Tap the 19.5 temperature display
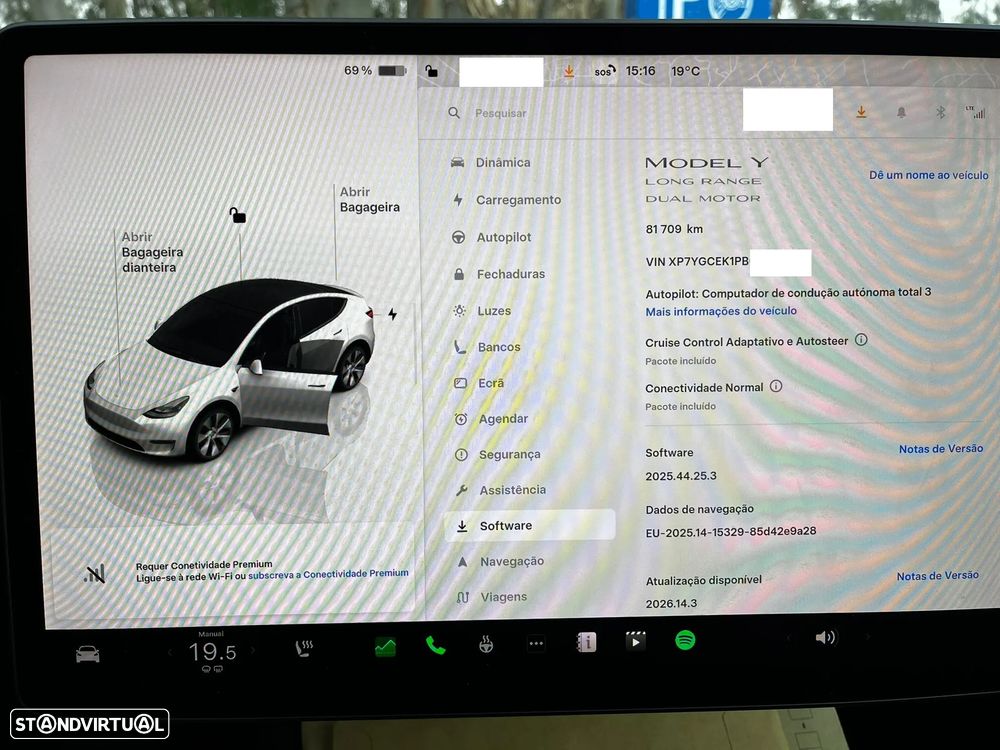 pyautogui.click(x=212, y=652)
